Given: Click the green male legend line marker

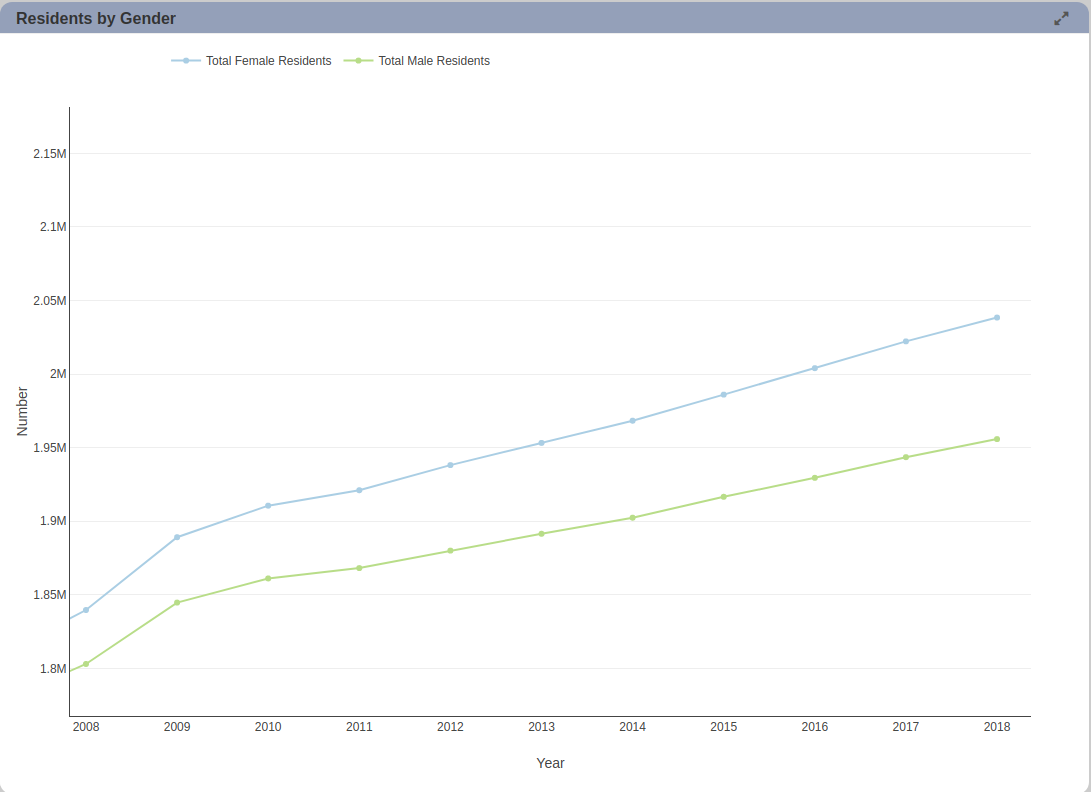Looking at the screenshot, I should pos(358,61).
